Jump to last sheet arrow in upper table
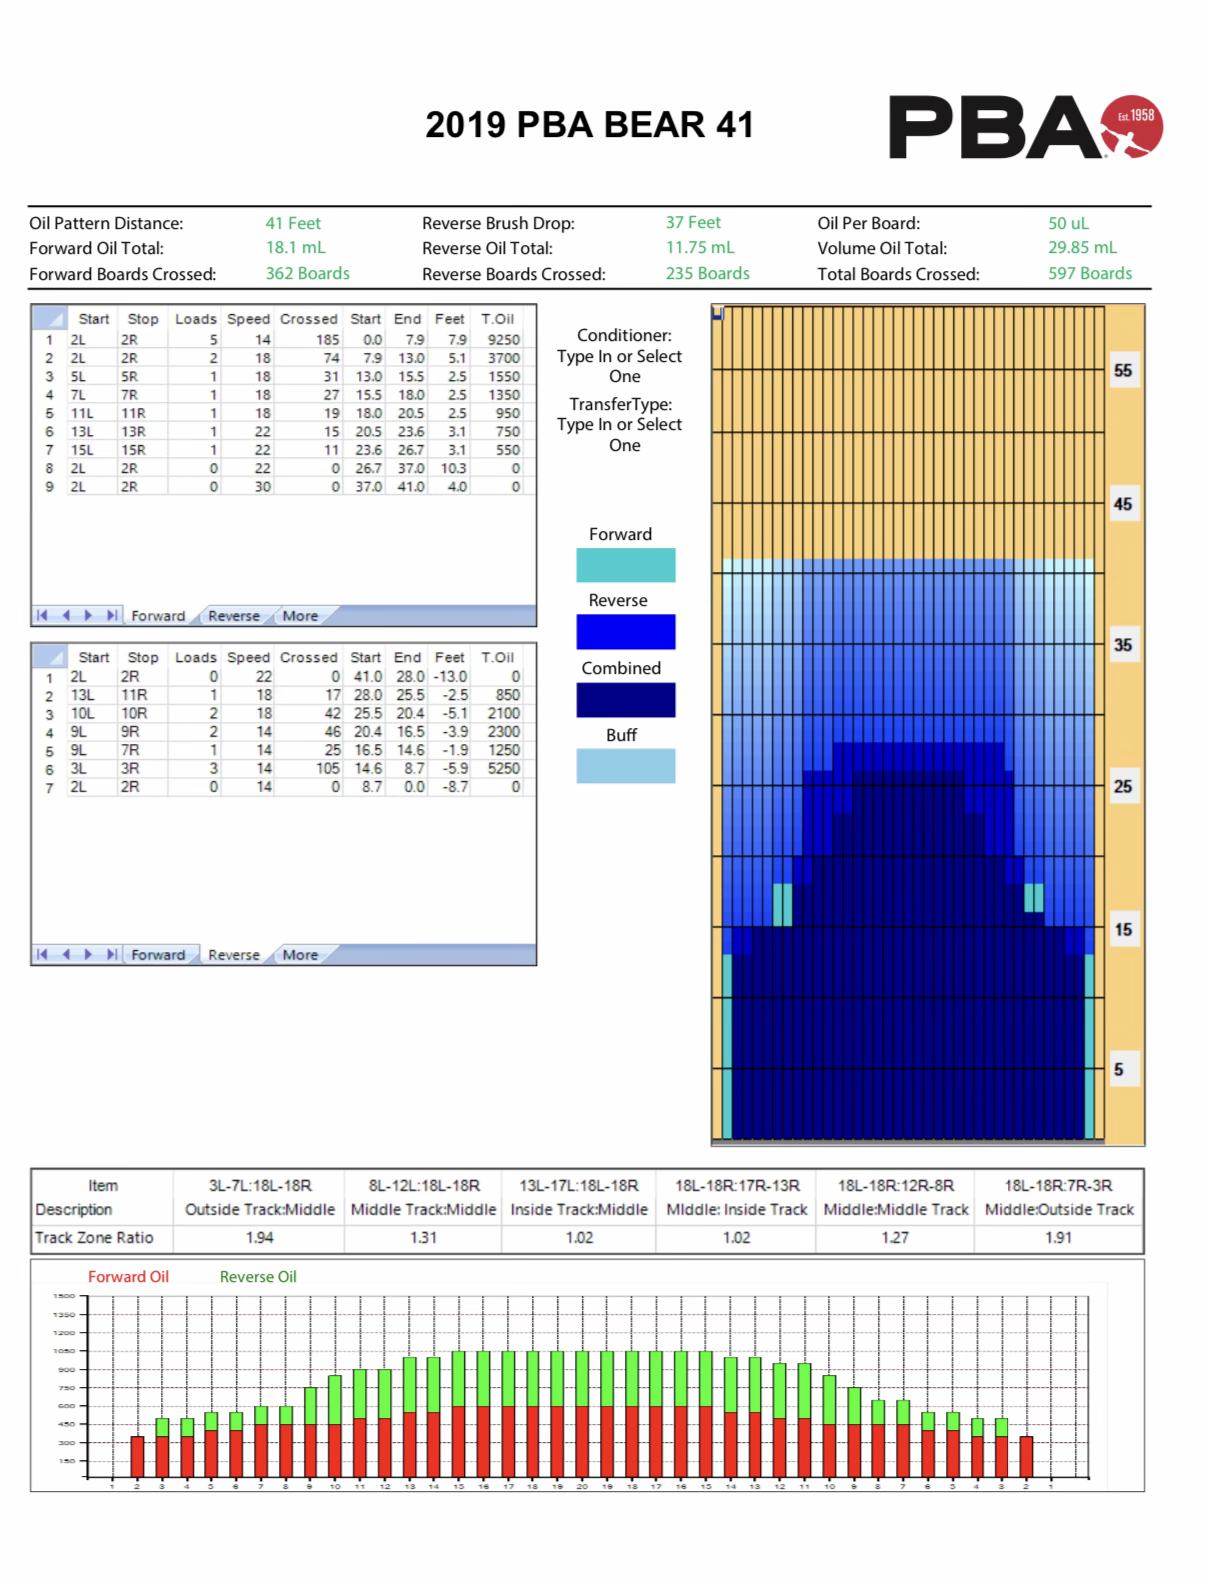 click(x=112, y=616)
